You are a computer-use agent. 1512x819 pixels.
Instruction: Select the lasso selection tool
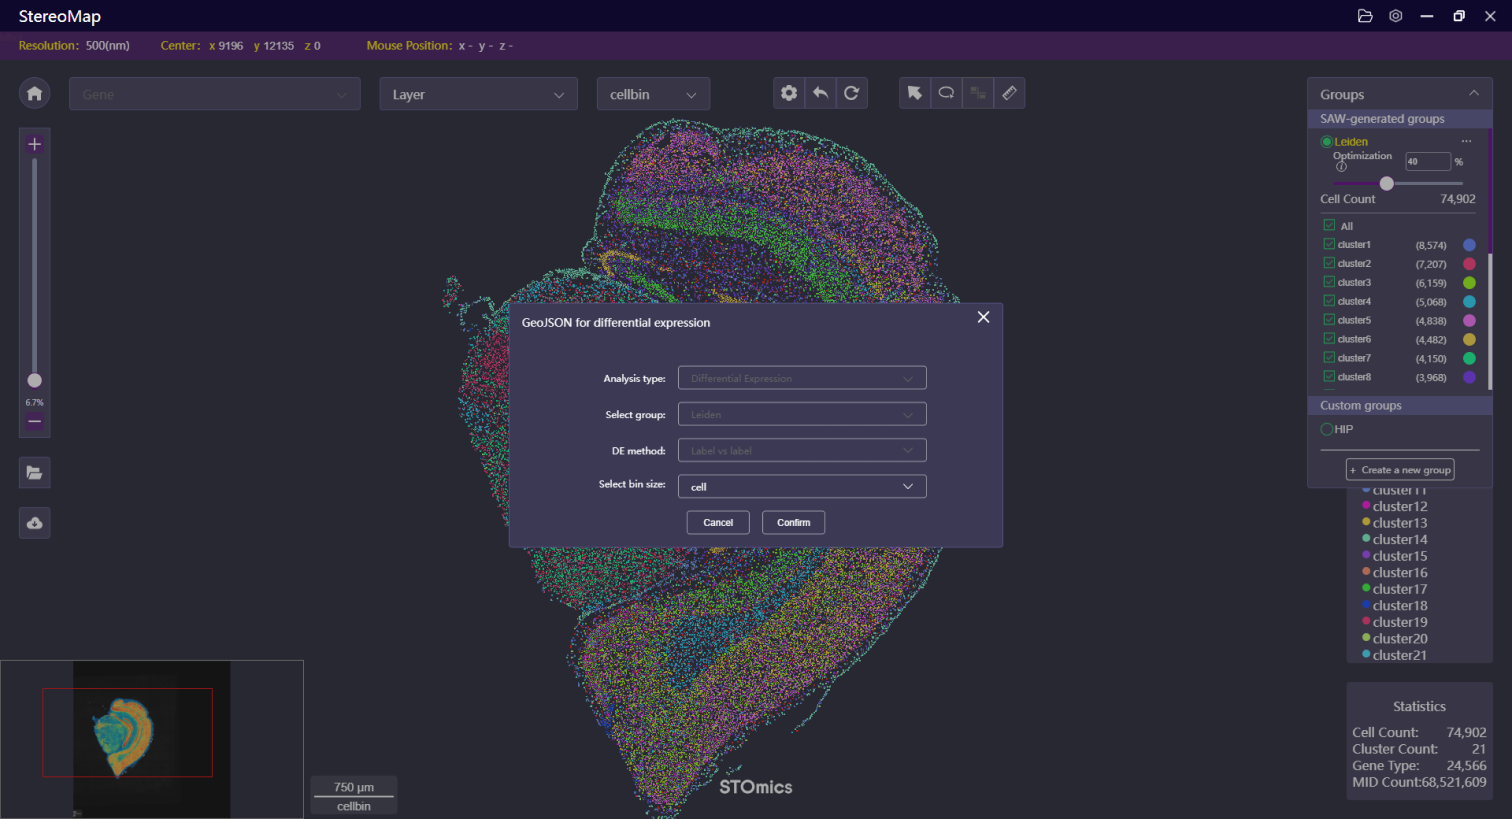click(946, 93)
